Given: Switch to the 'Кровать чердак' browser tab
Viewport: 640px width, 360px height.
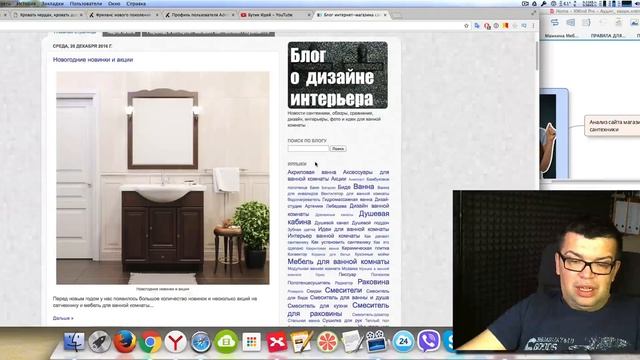Looking at the screenshot, I should 47,15.
